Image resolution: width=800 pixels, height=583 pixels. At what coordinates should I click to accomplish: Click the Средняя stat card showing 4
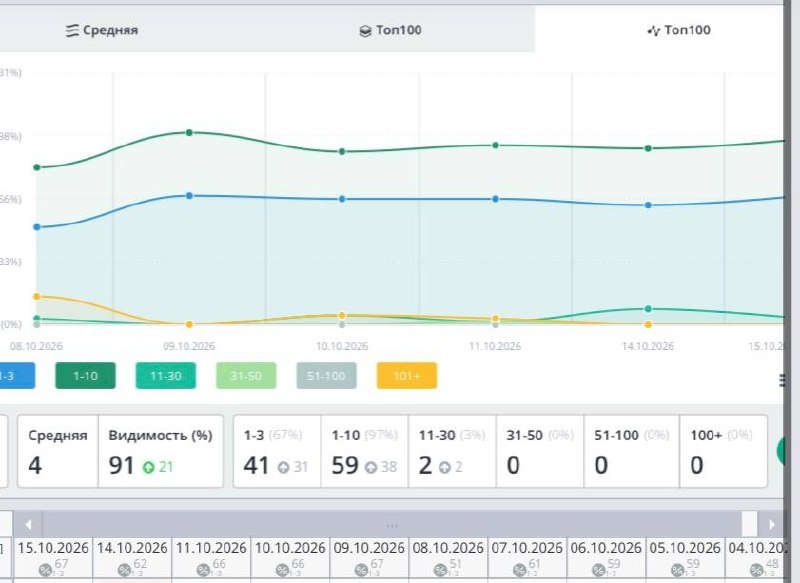click(58, 451)
